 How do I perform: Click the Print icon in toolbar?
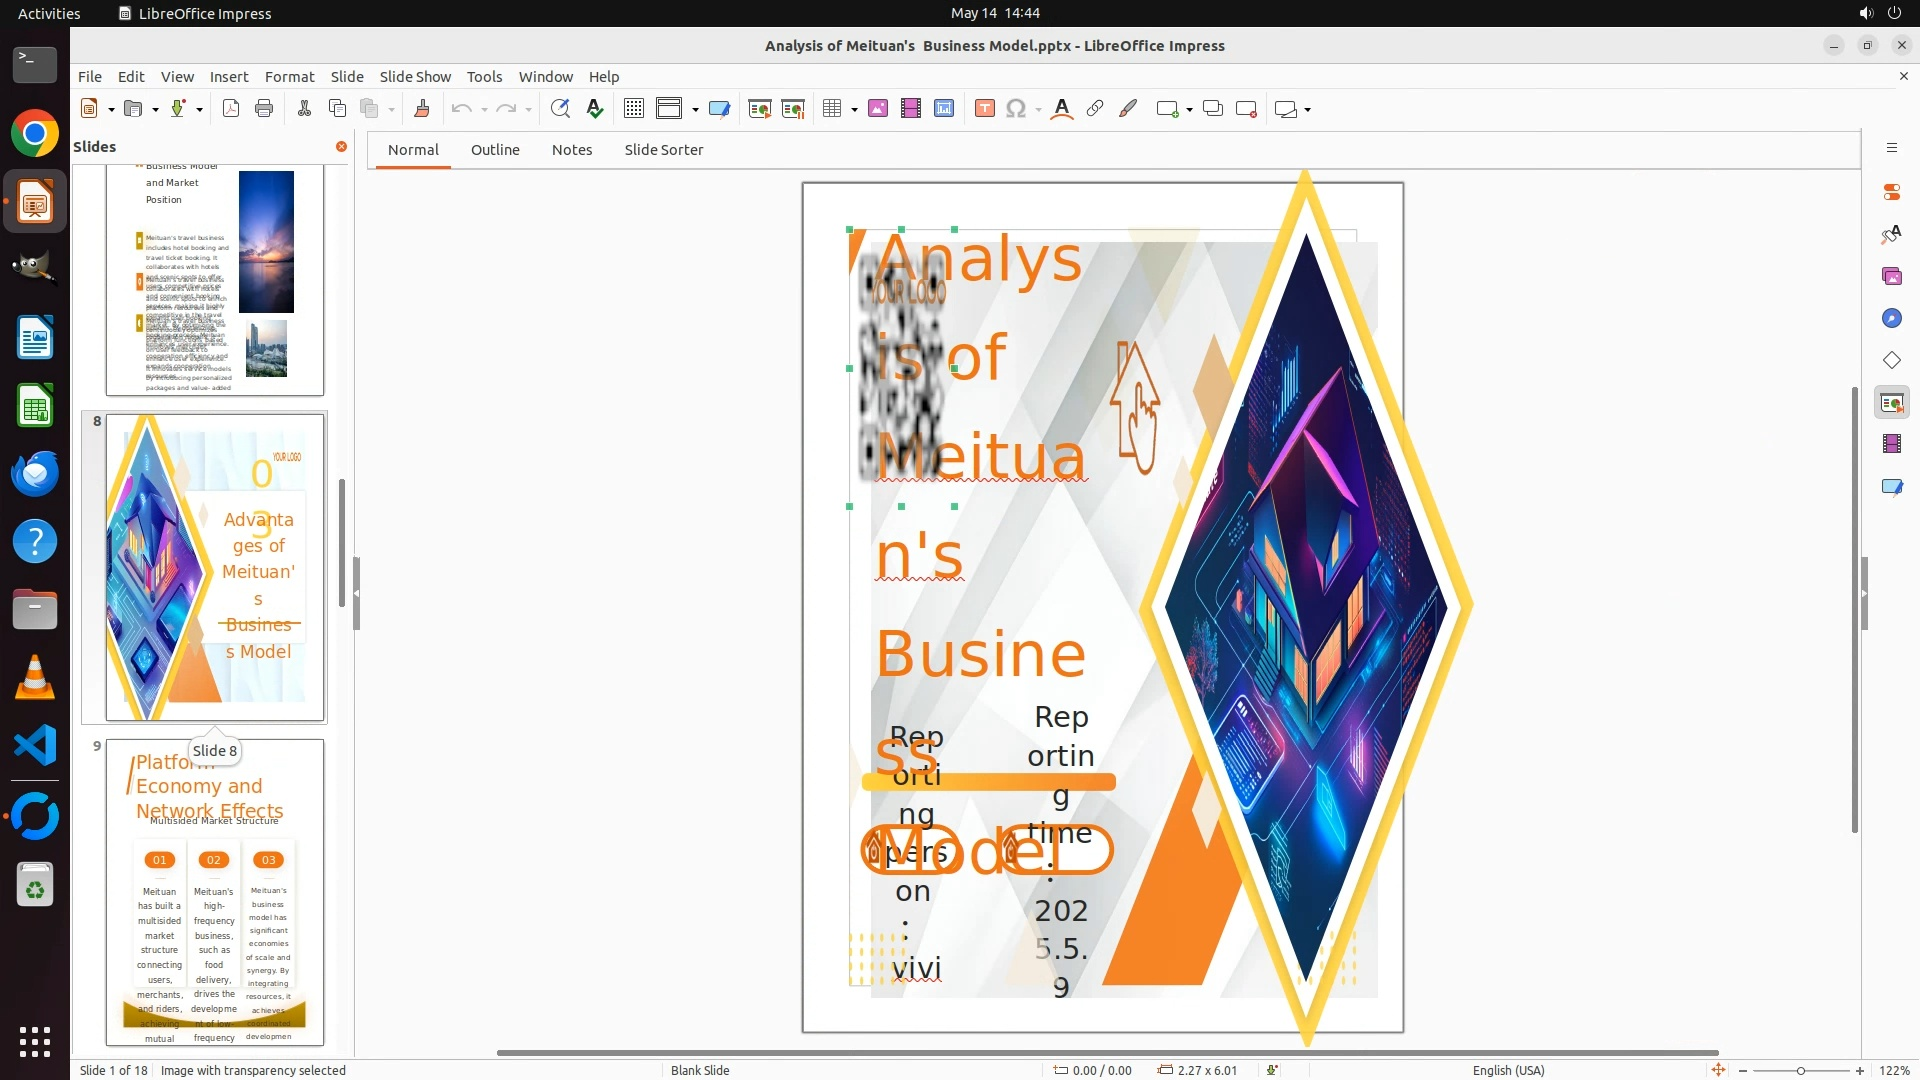tap(264, 109)
